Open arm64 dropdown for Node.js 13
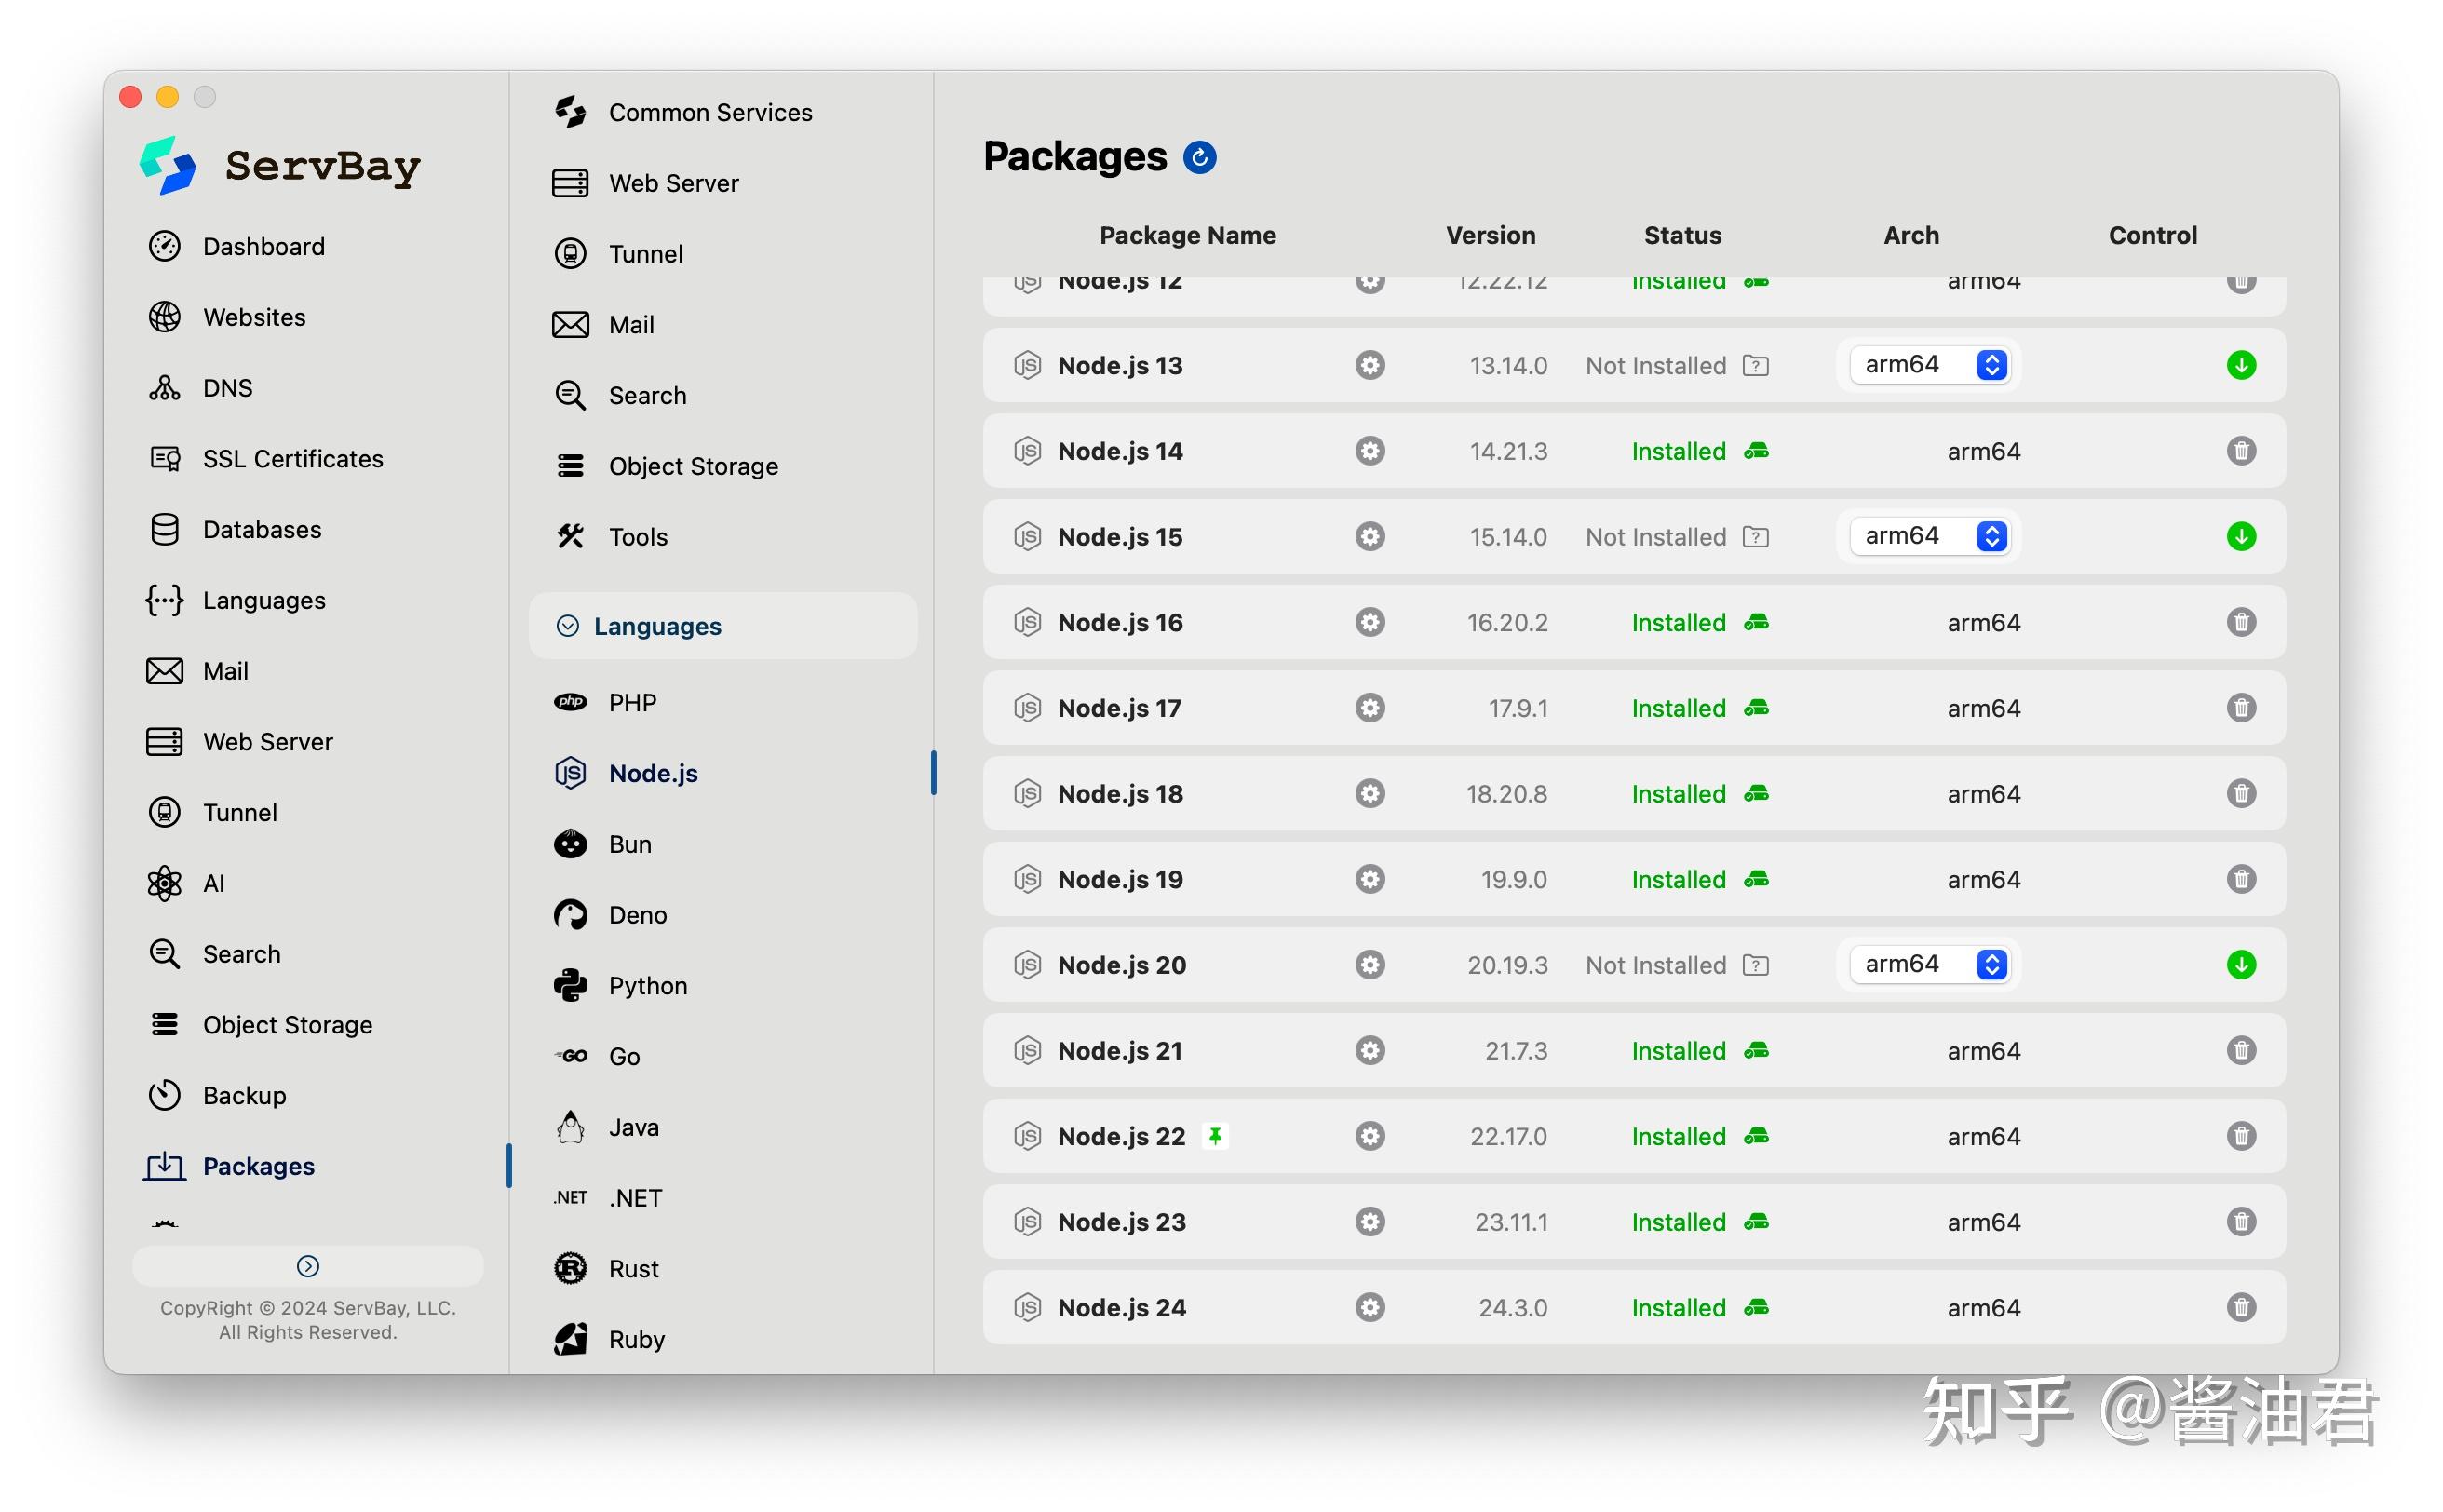The height and width of the screenshot is (1512, 2443). click(x=1931, y=365)
